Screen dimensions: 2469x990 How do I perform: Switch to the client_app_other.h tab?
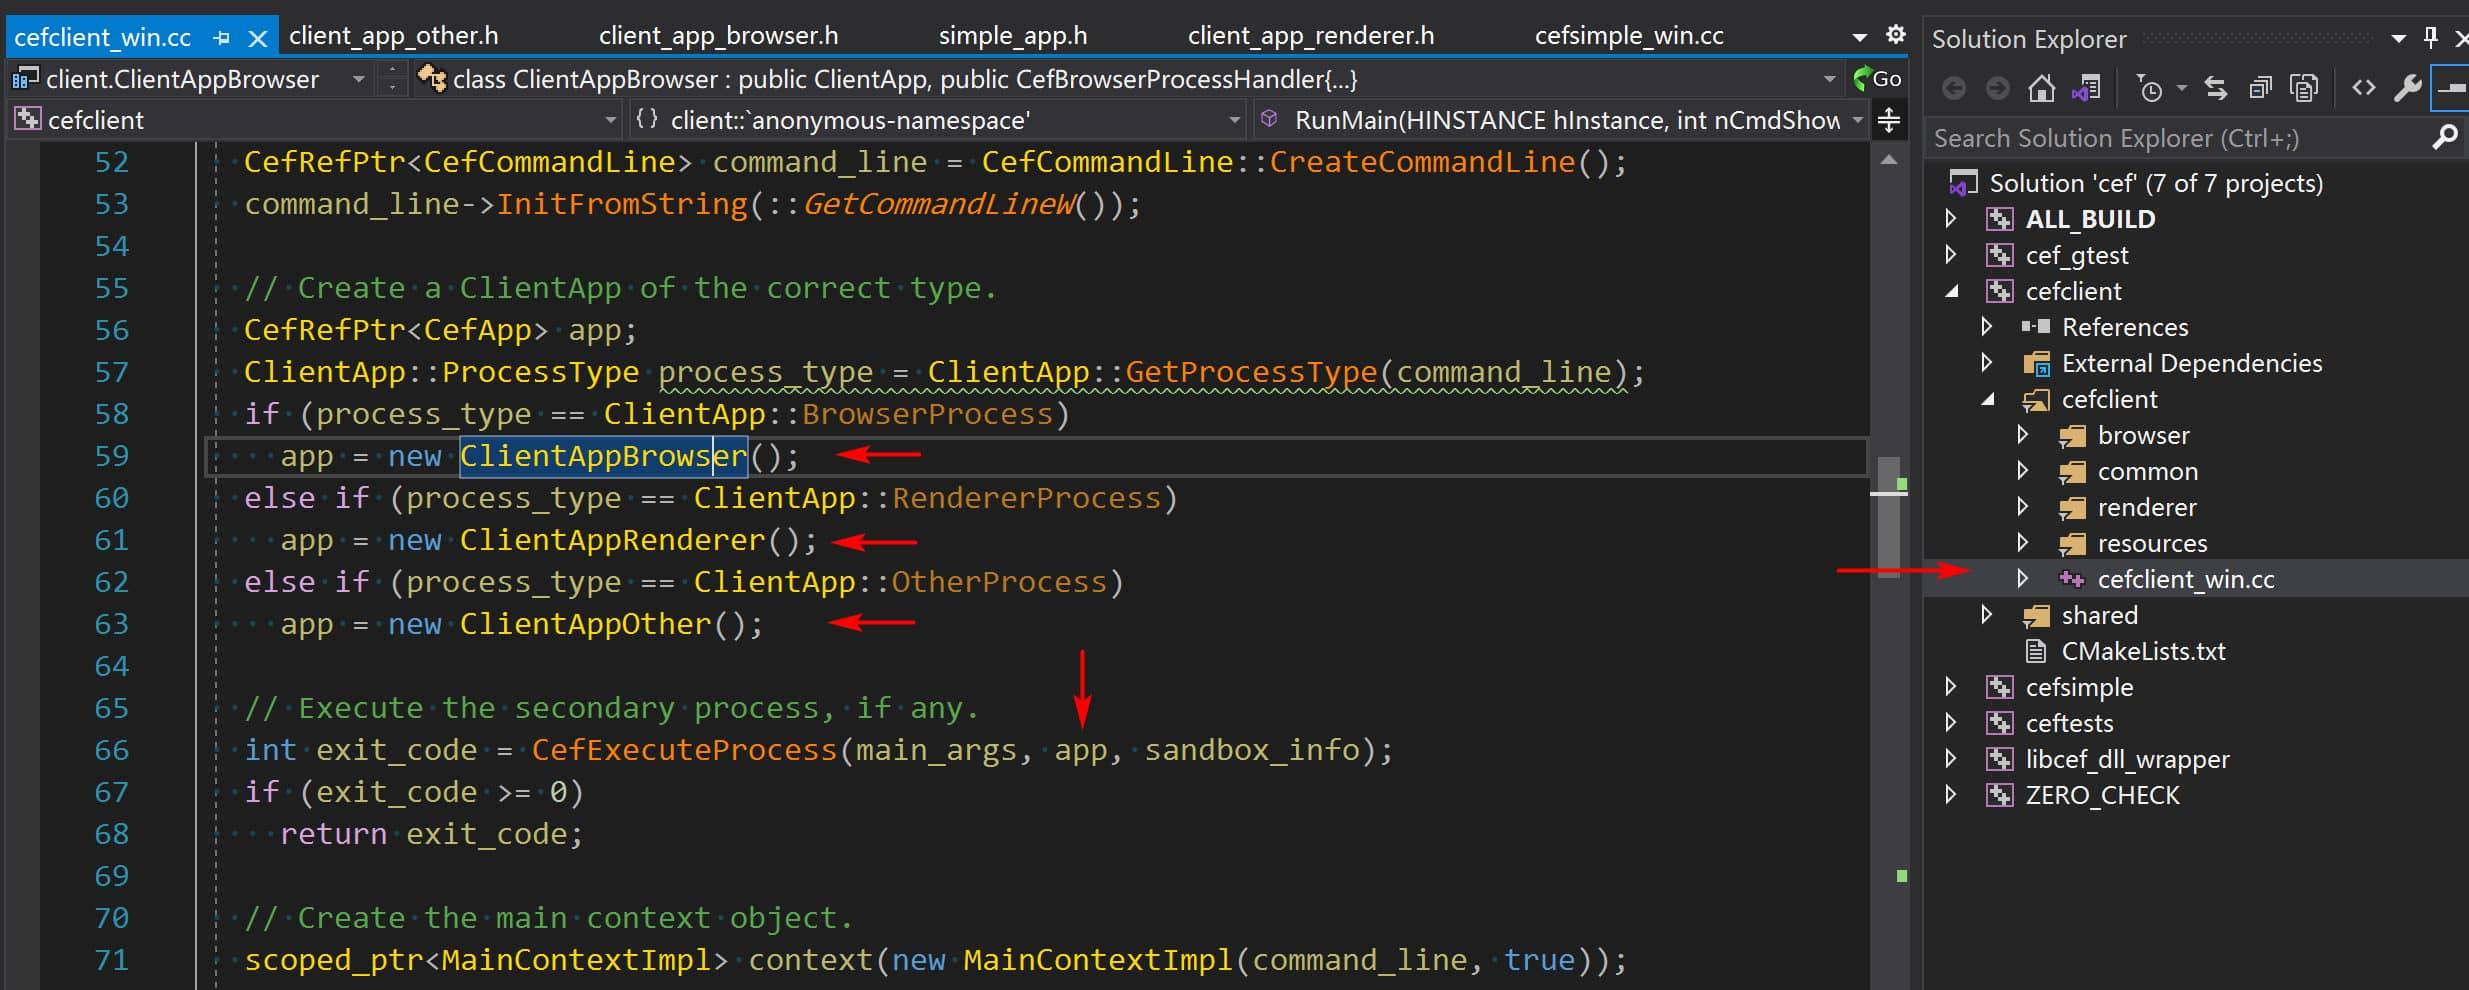coord(393,36)
